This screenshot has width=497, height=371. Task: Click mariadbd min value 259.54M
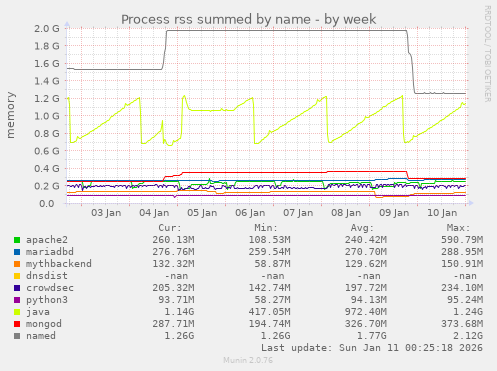click(x=269, y=252)
